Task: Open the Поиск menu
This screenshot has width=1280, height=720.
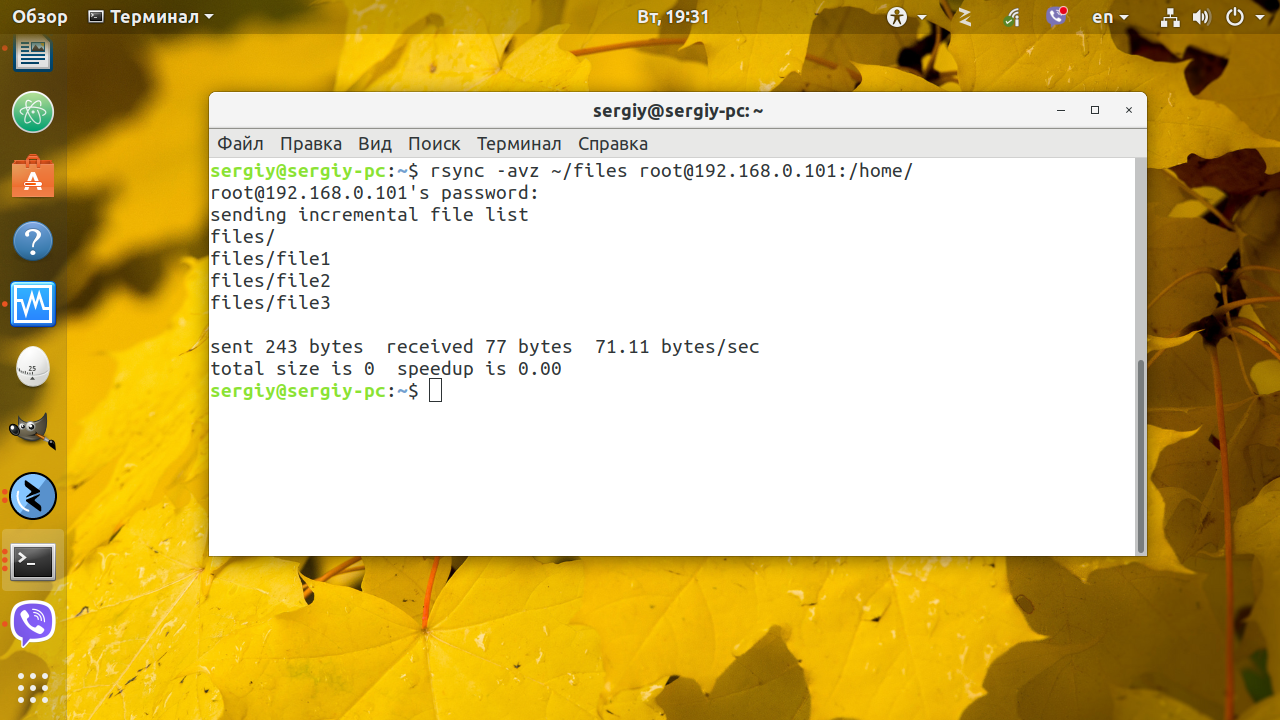Action: (434, 144)
